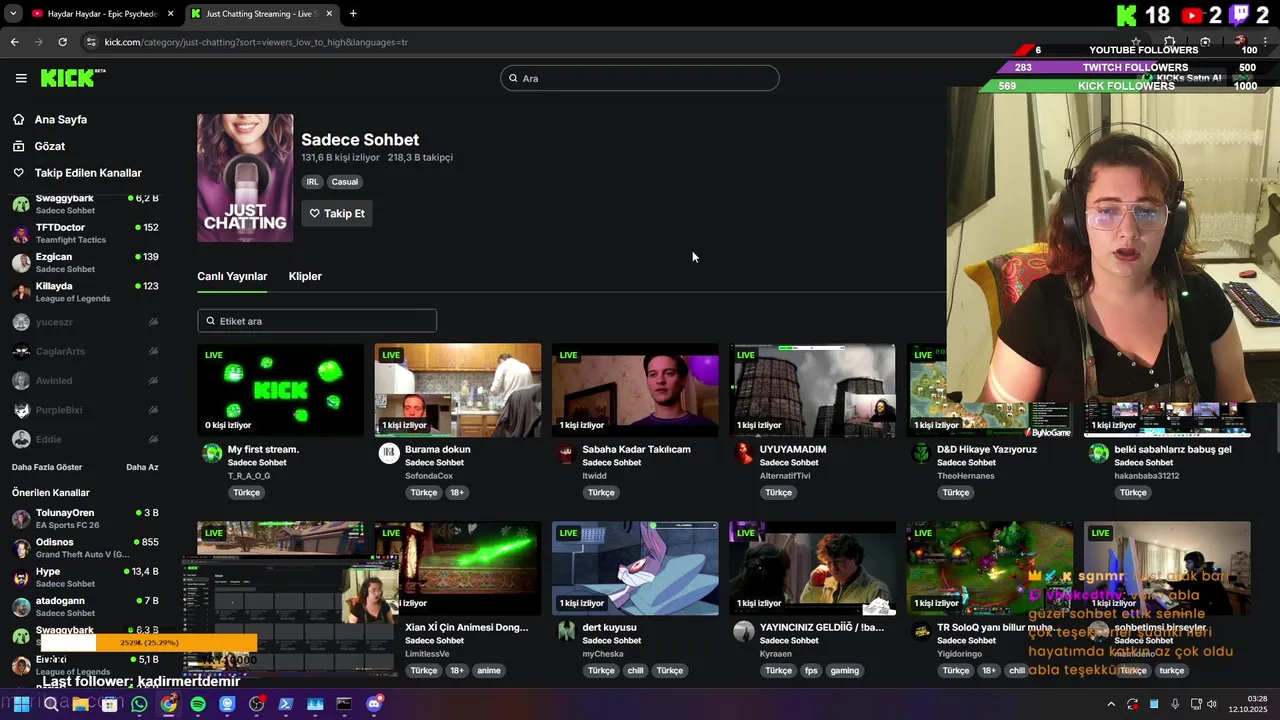Viewport: 1280px width, 720px height.
Task: Switch to Klipler tab
Action: 305,276
